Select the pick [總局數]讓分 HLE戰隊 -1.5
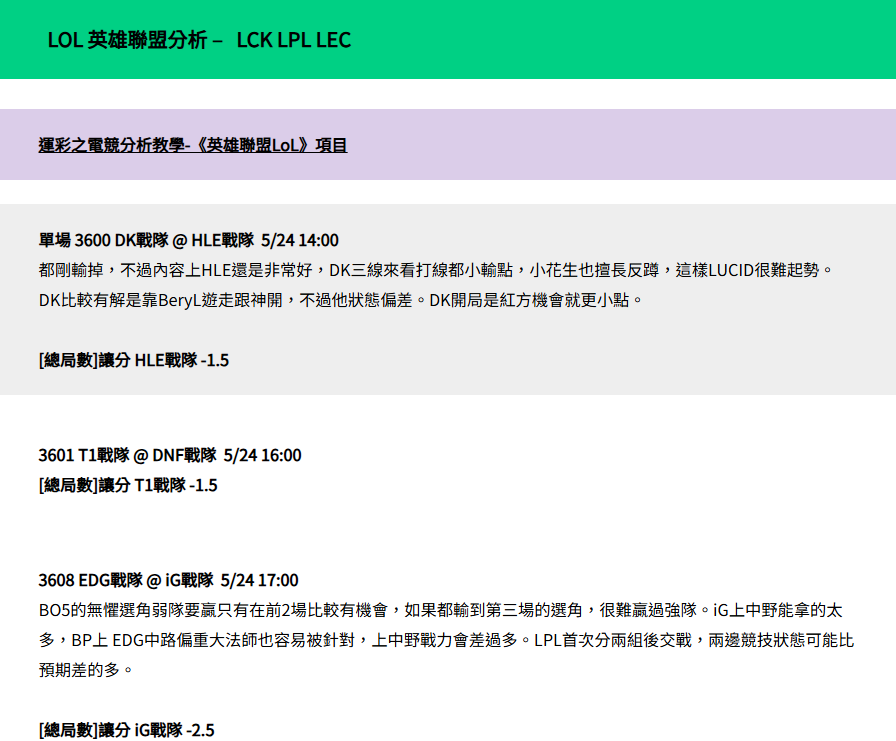 [134, 360]
